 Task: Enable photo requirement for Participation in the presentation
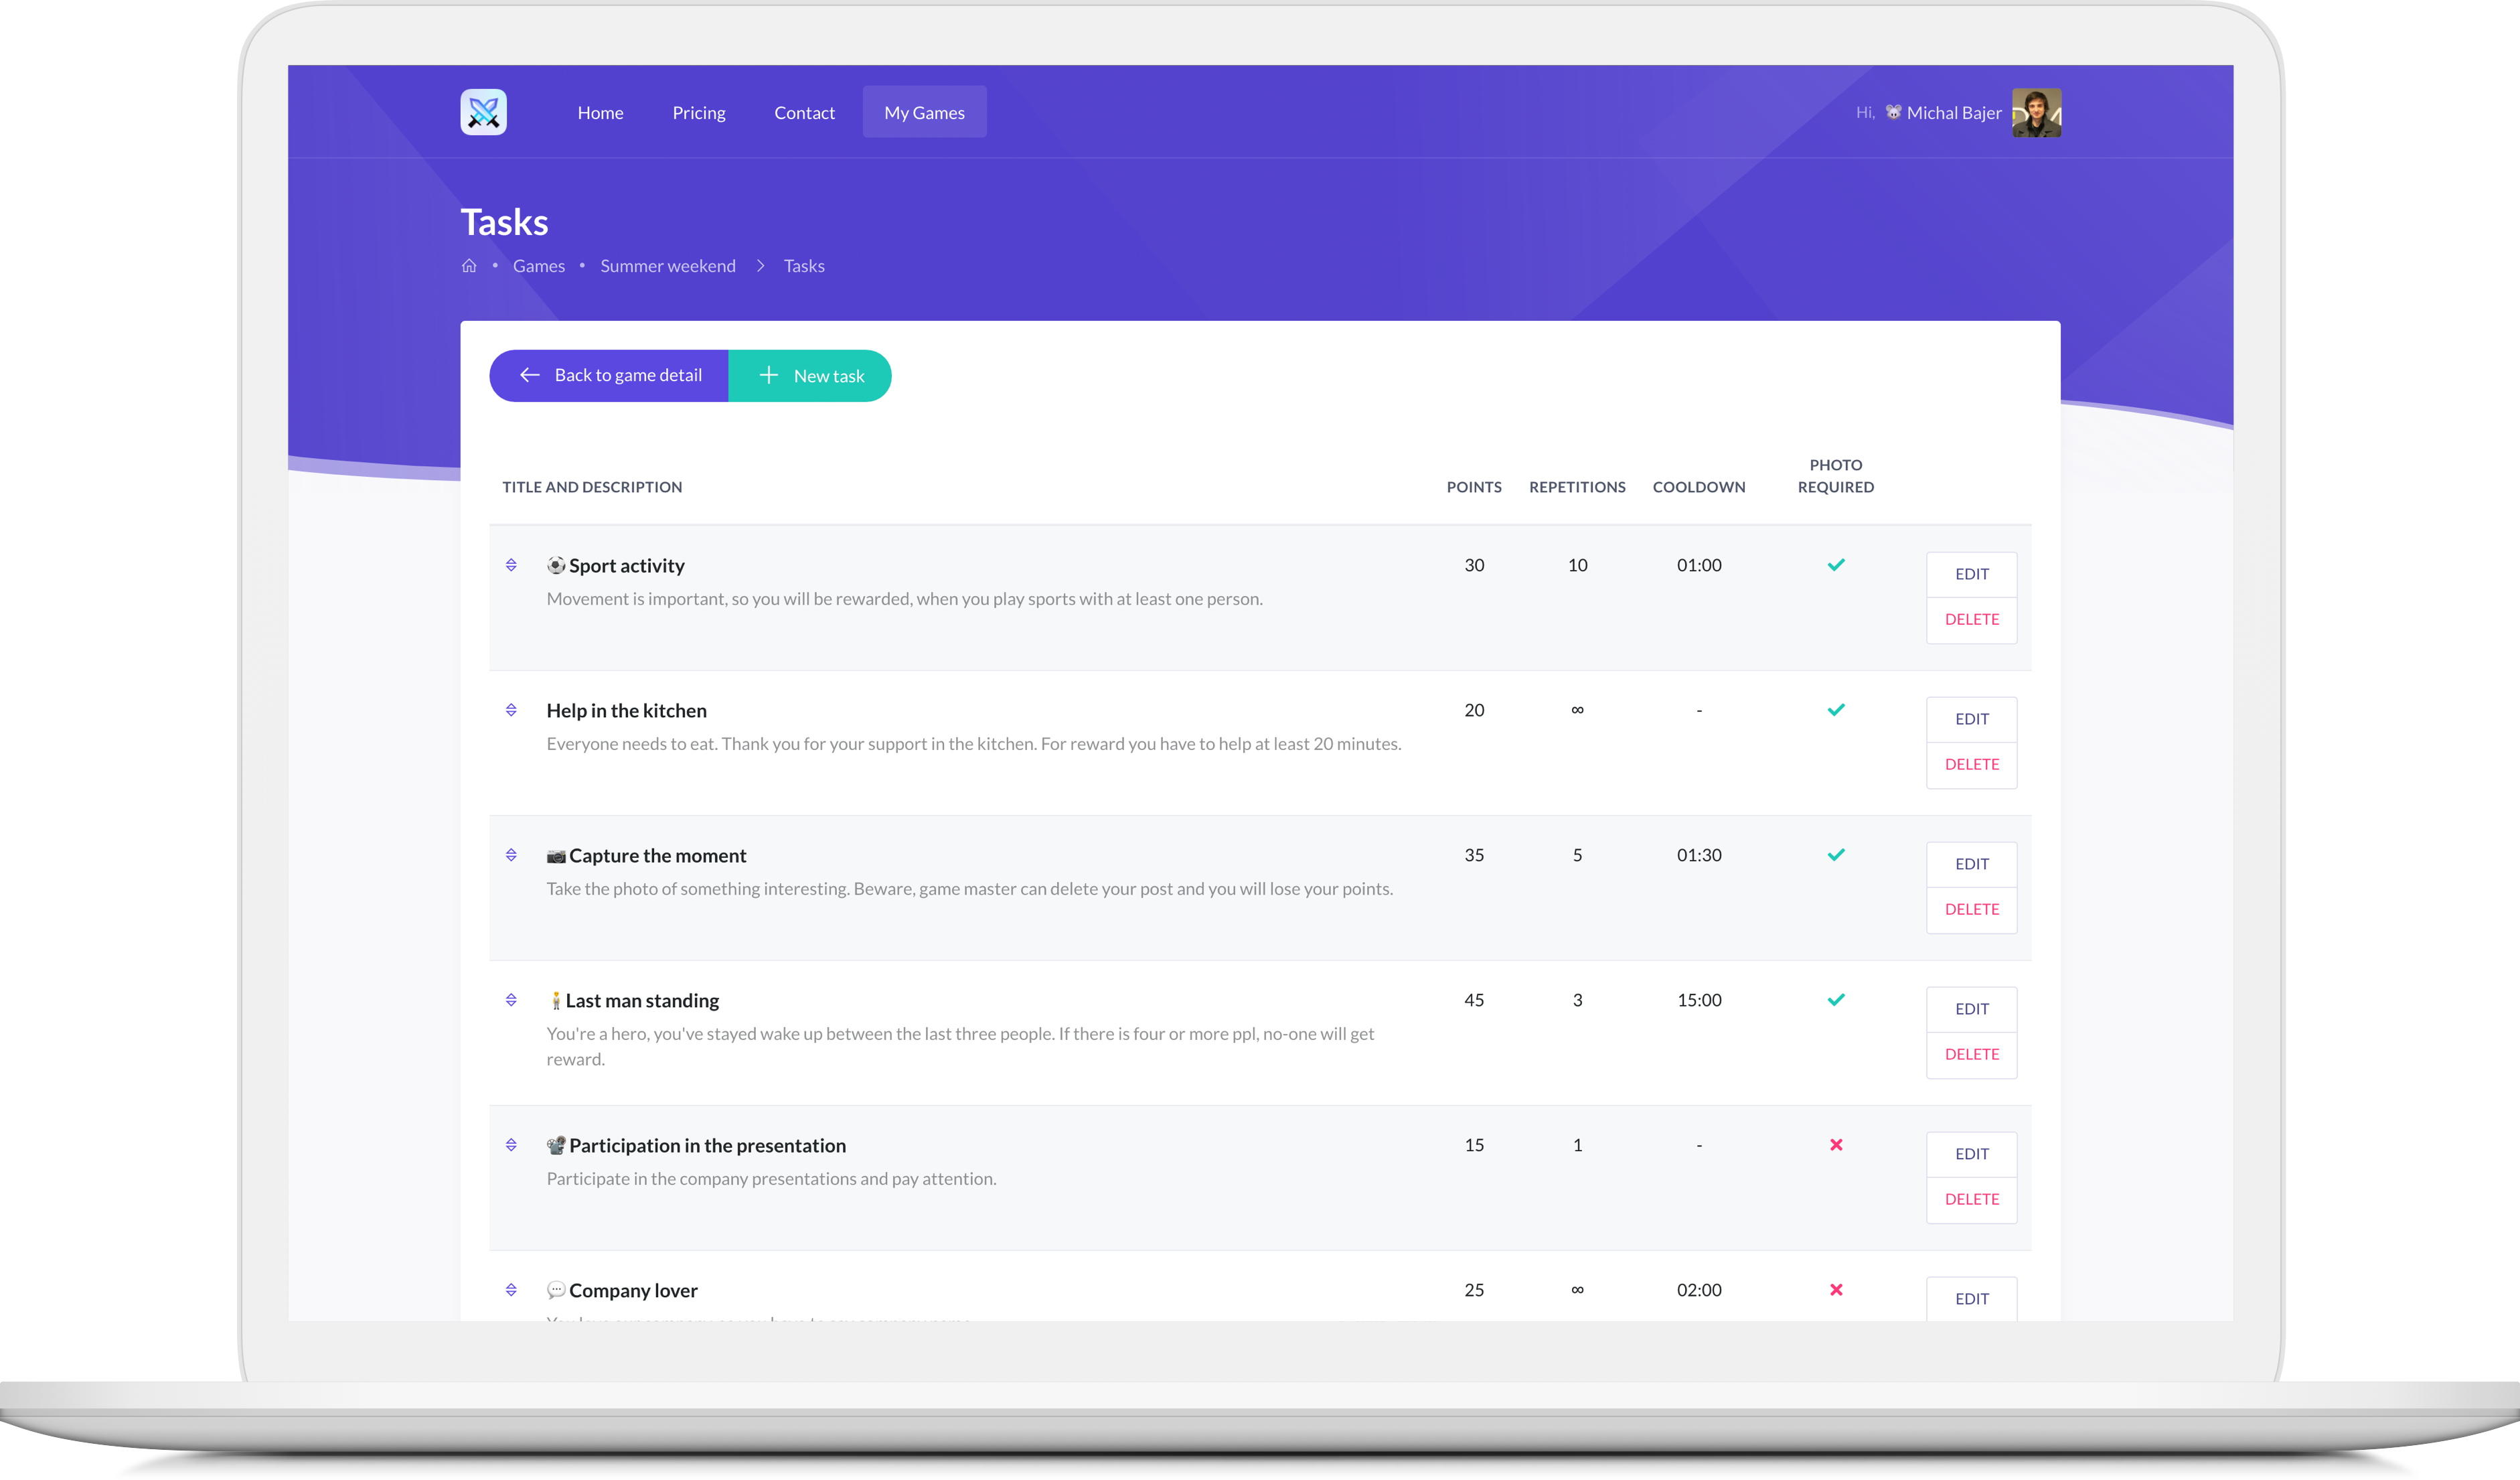(1836, 1145)
